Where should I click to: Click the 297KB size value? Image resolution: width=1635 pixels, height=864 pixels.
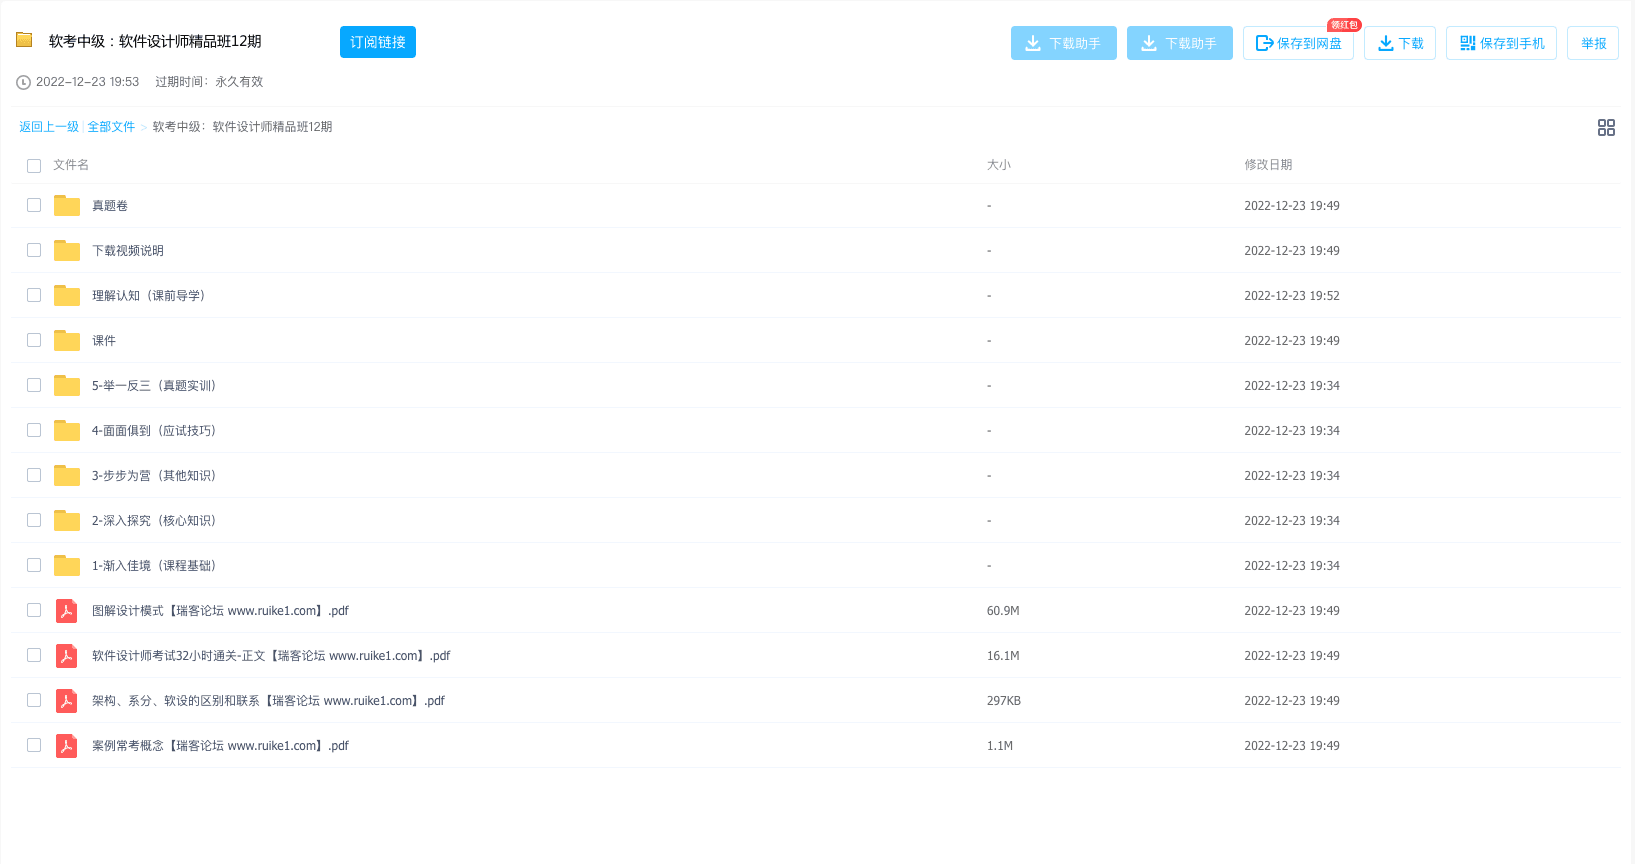pos(1004,700)
